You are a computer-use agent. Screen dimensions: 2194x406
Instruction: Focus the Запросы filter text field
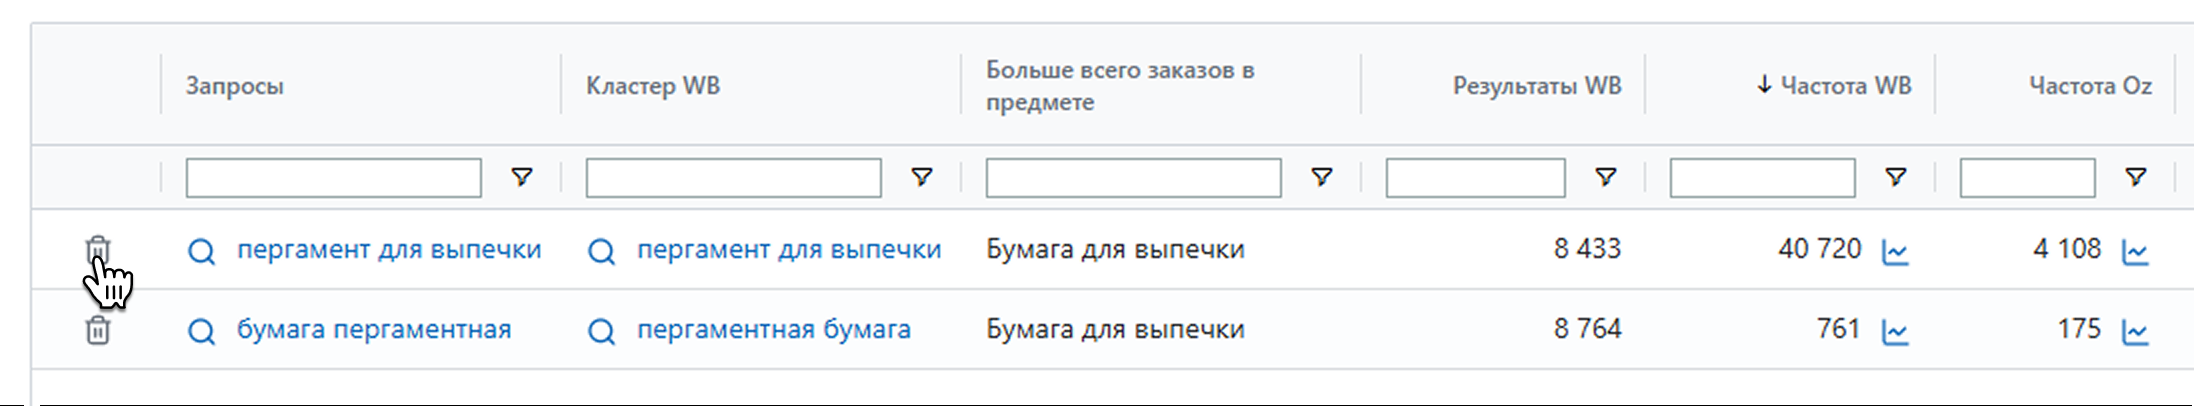[x=333, y=178]
